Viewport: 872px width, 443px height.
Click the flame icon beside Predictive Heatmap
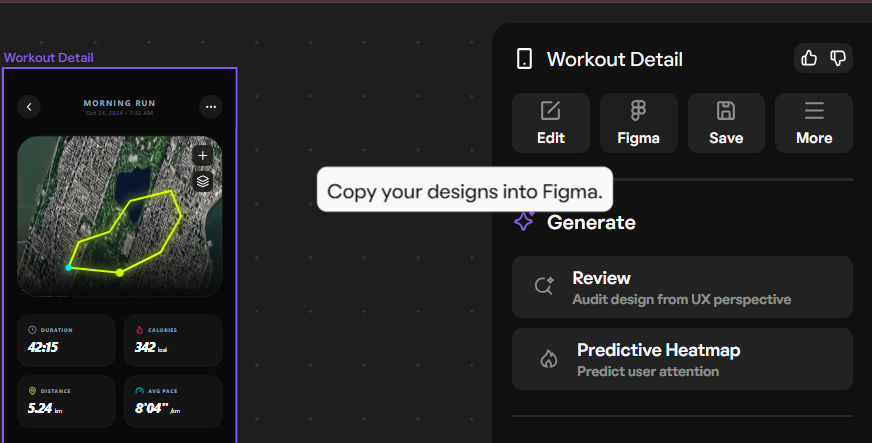[x=549, y=359]
